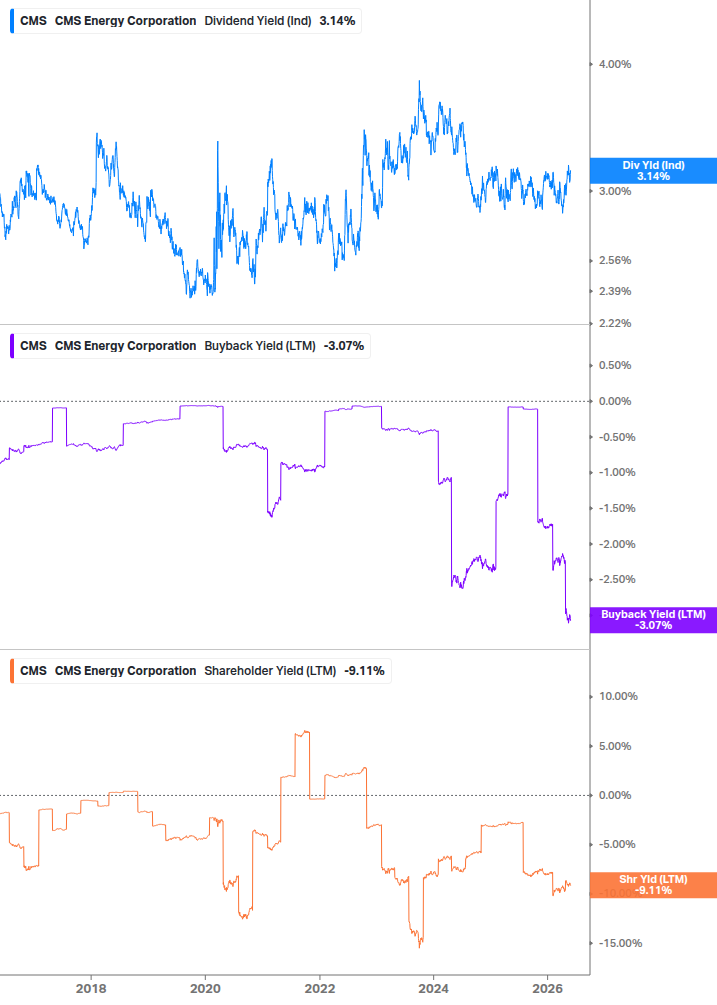This screenshot has height=1005, width=717.
Task: Click the -15.00% shareholder yield axis label
Action: point(620,943)
